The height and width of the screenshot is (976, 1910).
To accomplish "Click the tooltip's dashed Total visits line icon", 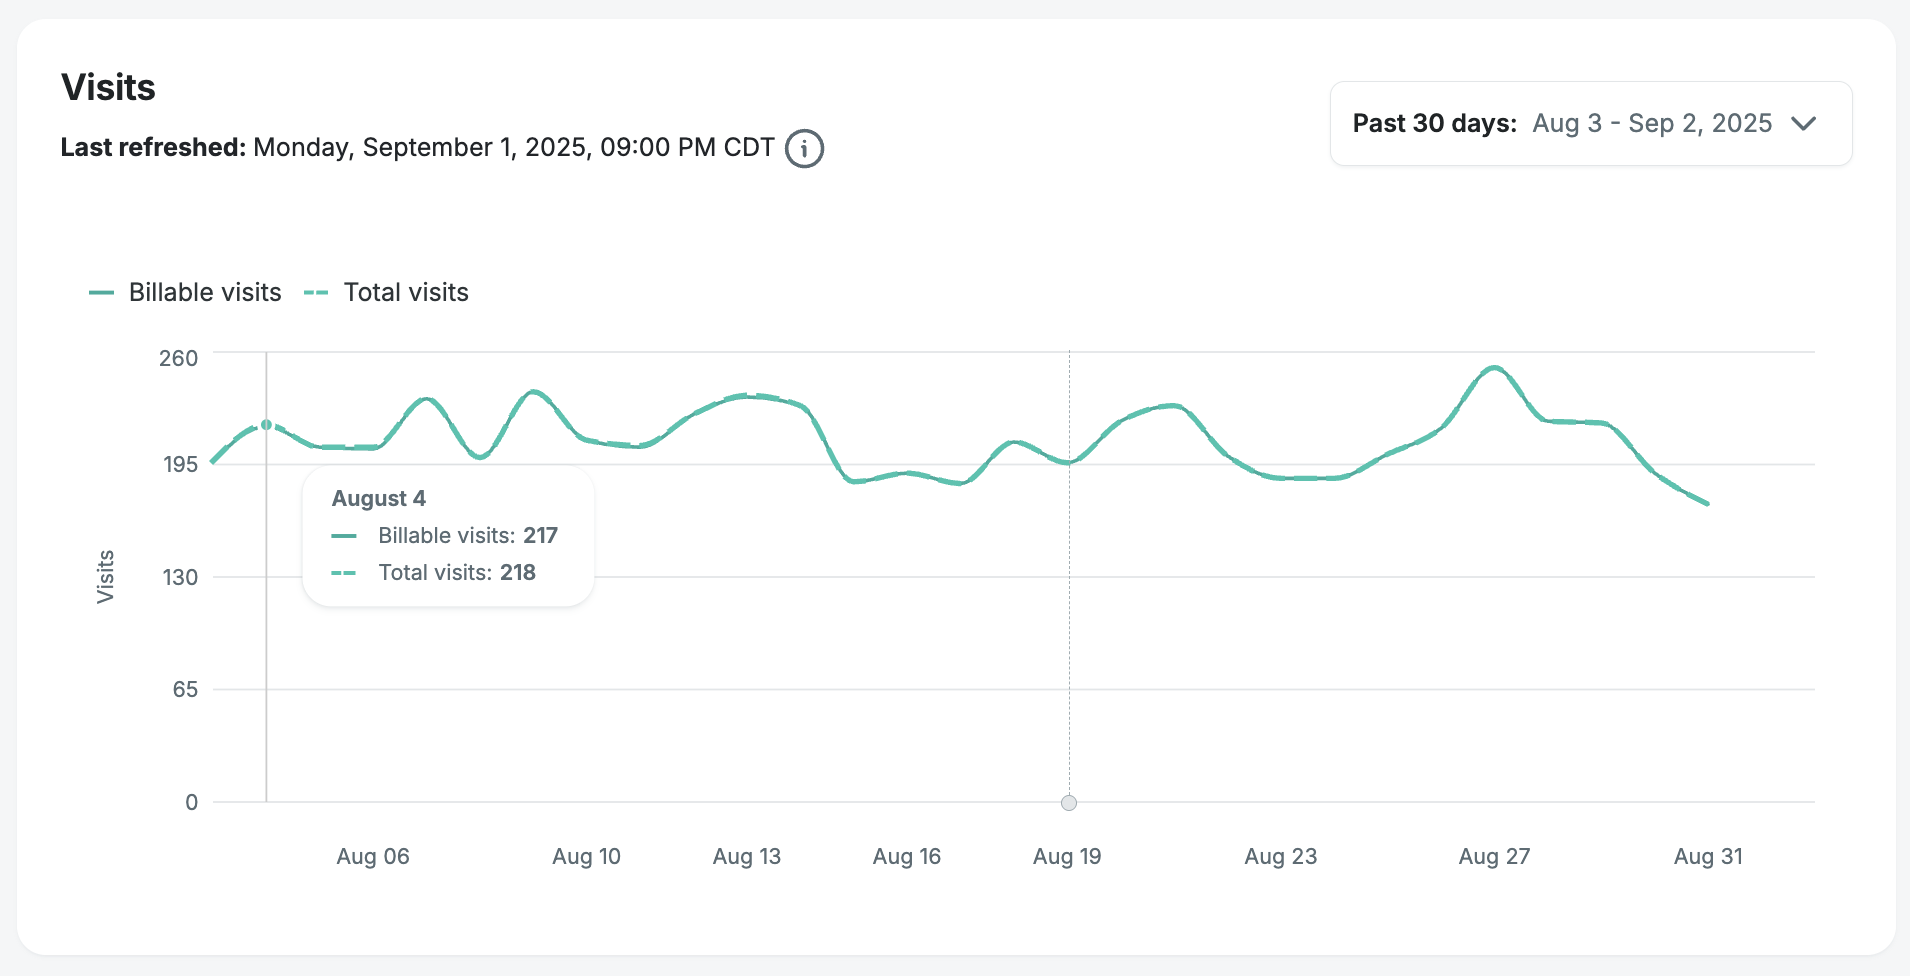I will point(344,573).
